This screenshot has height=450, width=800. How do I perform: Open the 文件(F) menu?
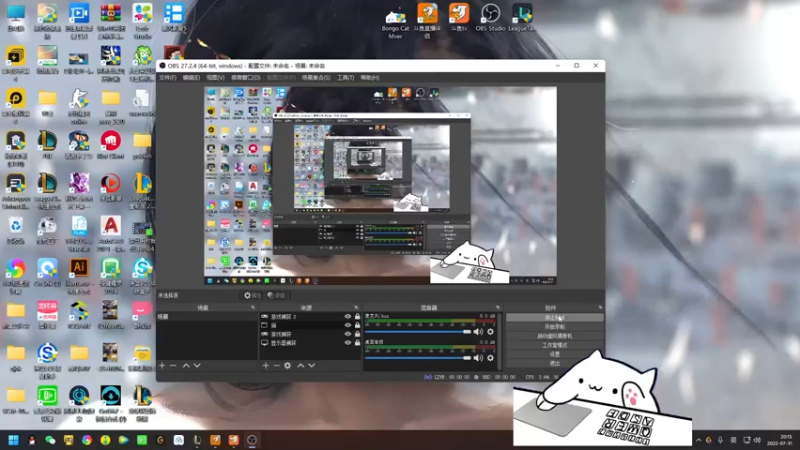pyautogui.click(x=168, y=78)
